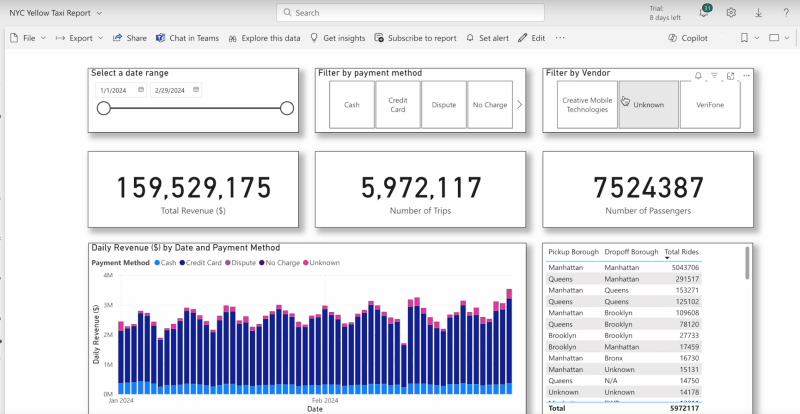Select Cash payment filter tile

click(352, 105)
